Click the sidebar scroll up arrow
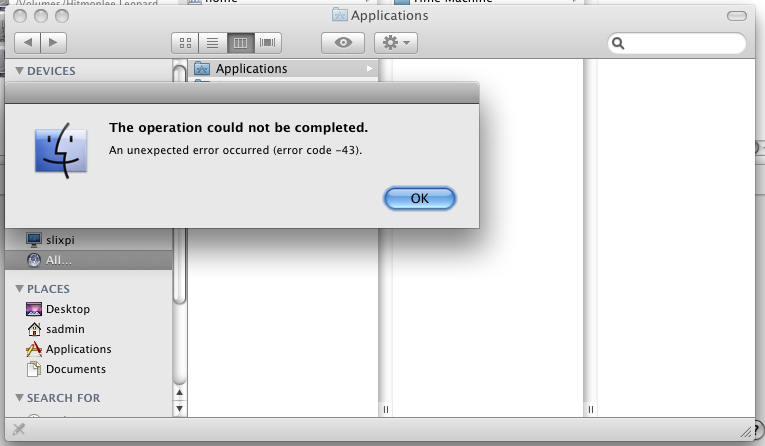 (x=180, y=392)
